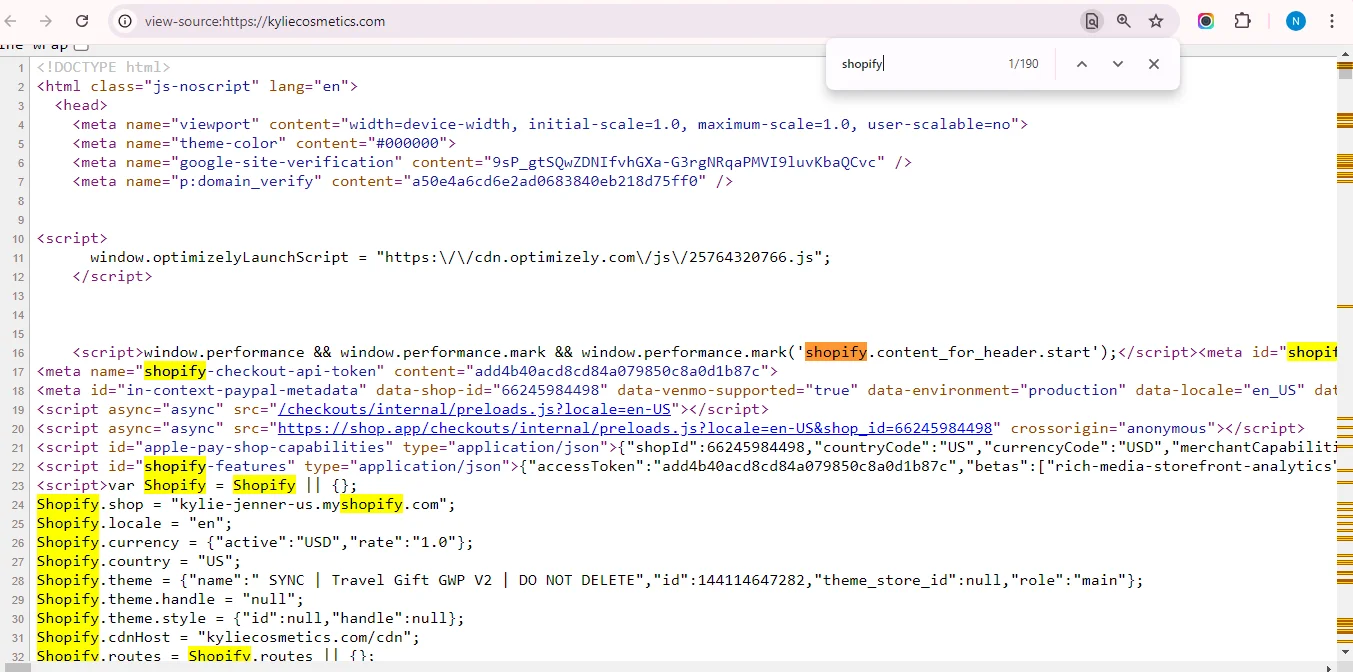Enable the Line wrap checkbox

(x=82, y=44)
